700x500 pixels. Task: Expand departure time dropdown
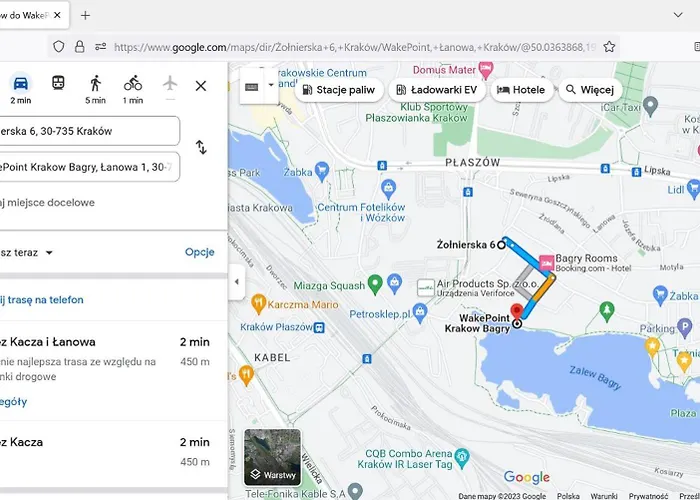pos(48,253)
